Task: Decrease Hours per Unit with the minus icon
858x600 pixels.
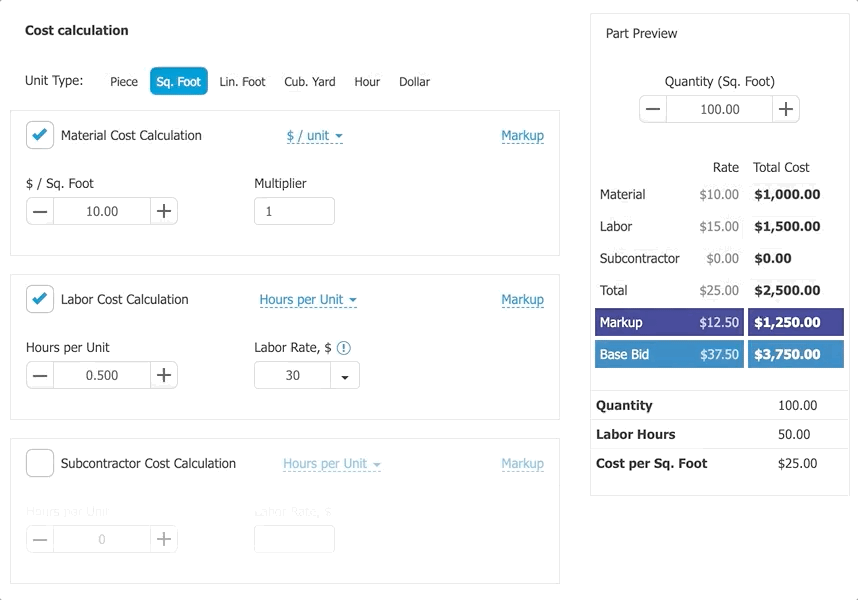Action: (x=40, y=375)
